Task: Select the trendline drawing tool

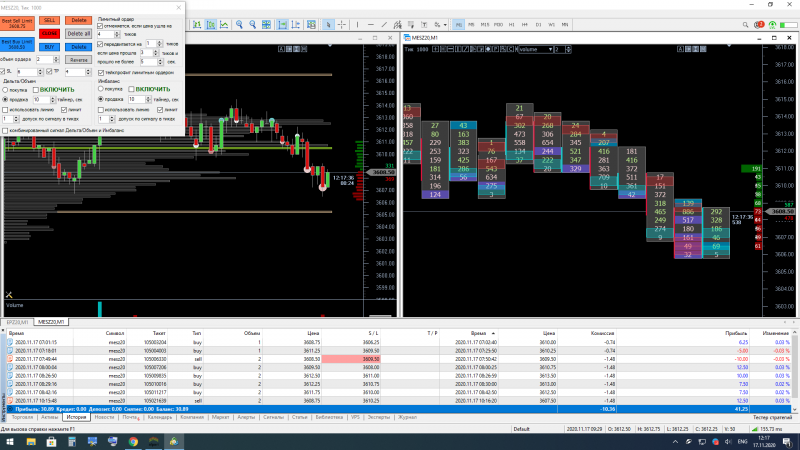Action: tap(384, 24)
